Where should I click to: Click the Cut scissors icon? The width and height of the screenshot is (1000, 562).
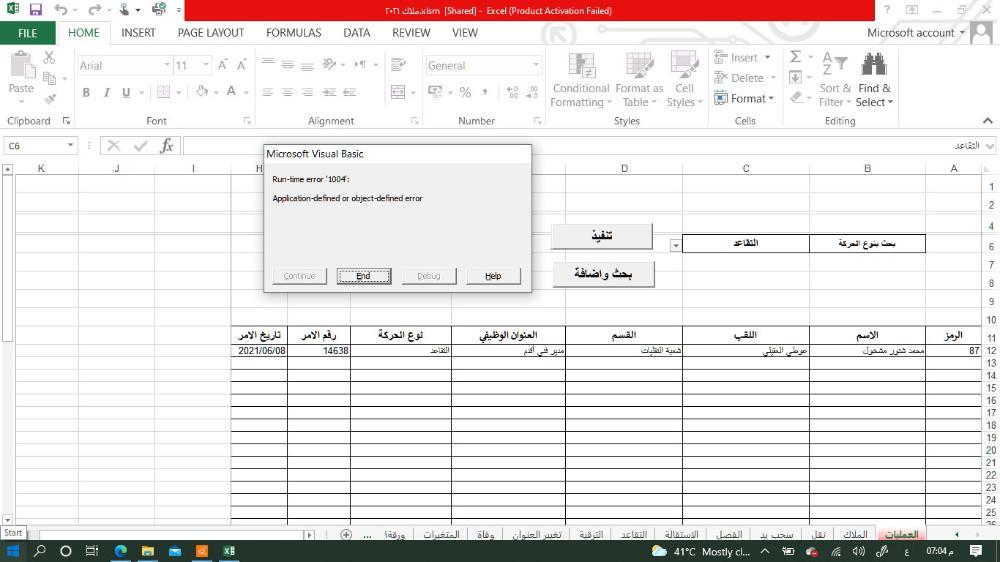(49, 57)
